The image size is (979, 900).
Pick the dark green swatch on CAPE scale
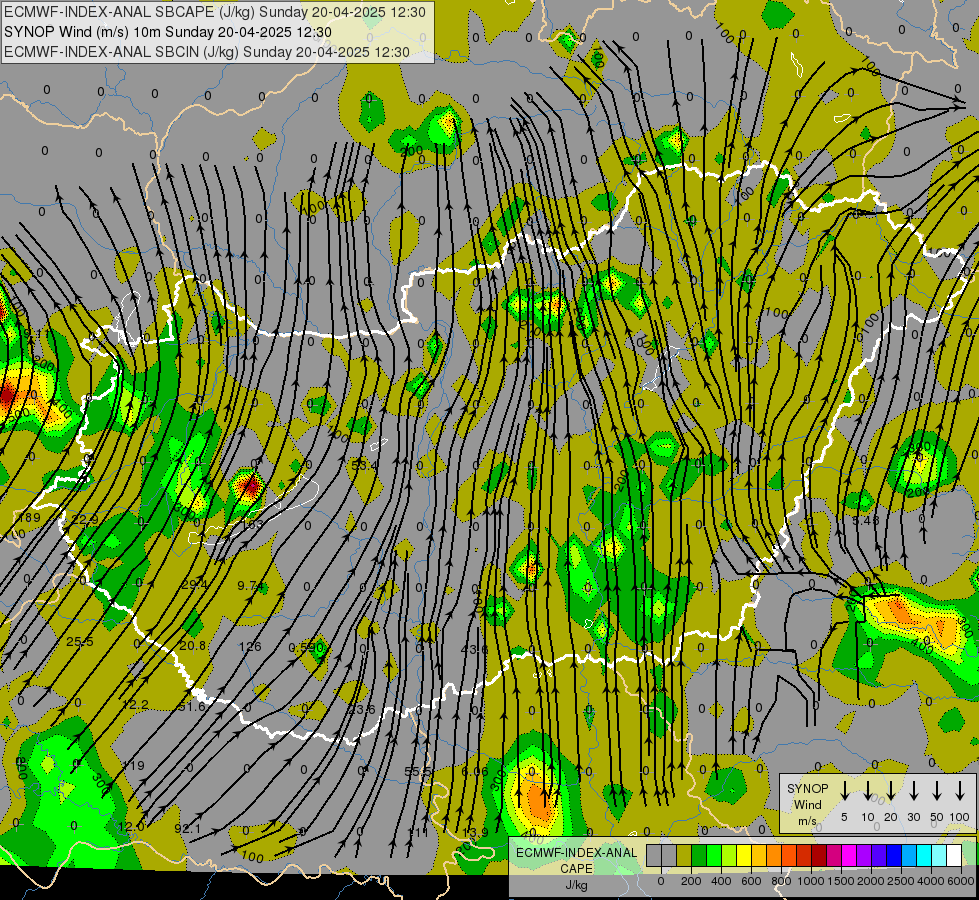[x=699, y=855]
